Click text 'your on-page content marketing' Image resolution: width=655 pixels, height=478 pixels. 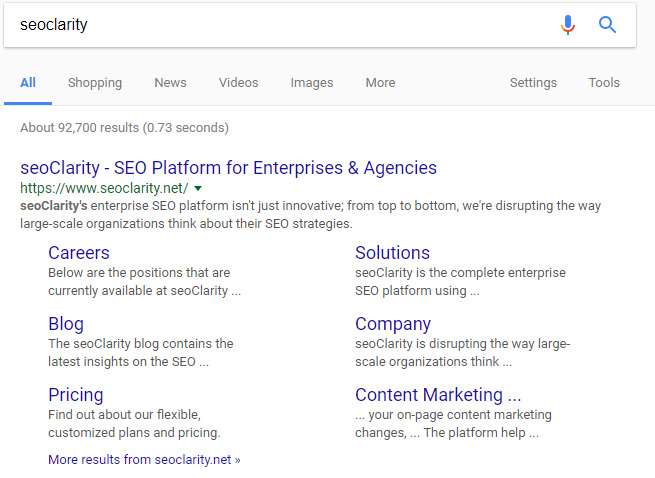pyautogui.click(x=460, y=415)
